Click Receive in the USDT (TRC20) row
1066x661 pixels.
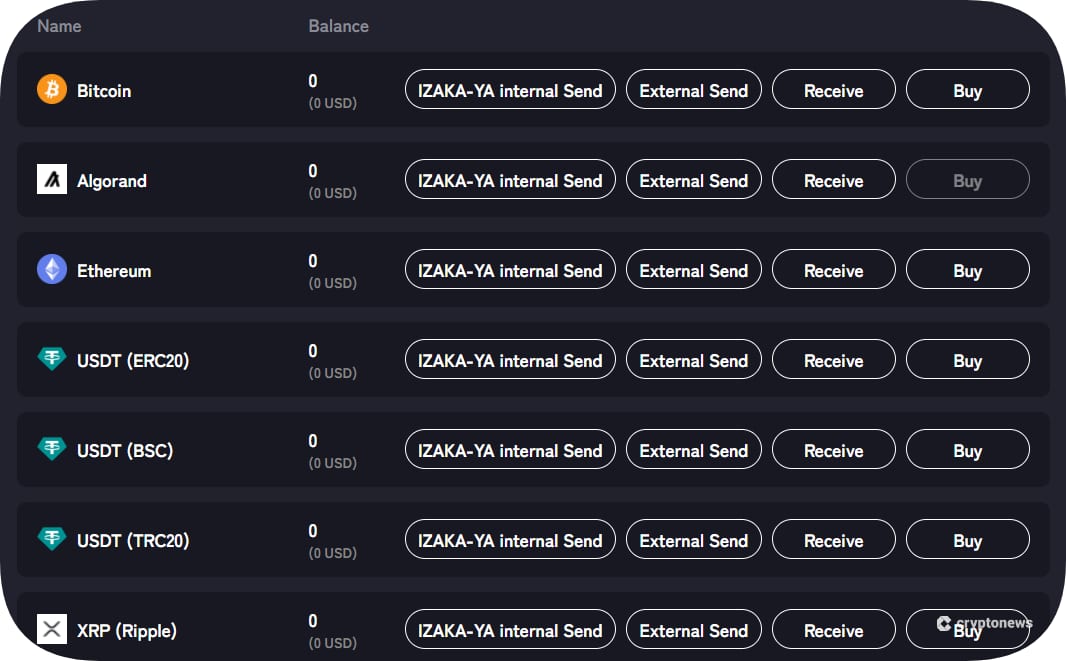(833, 539)
